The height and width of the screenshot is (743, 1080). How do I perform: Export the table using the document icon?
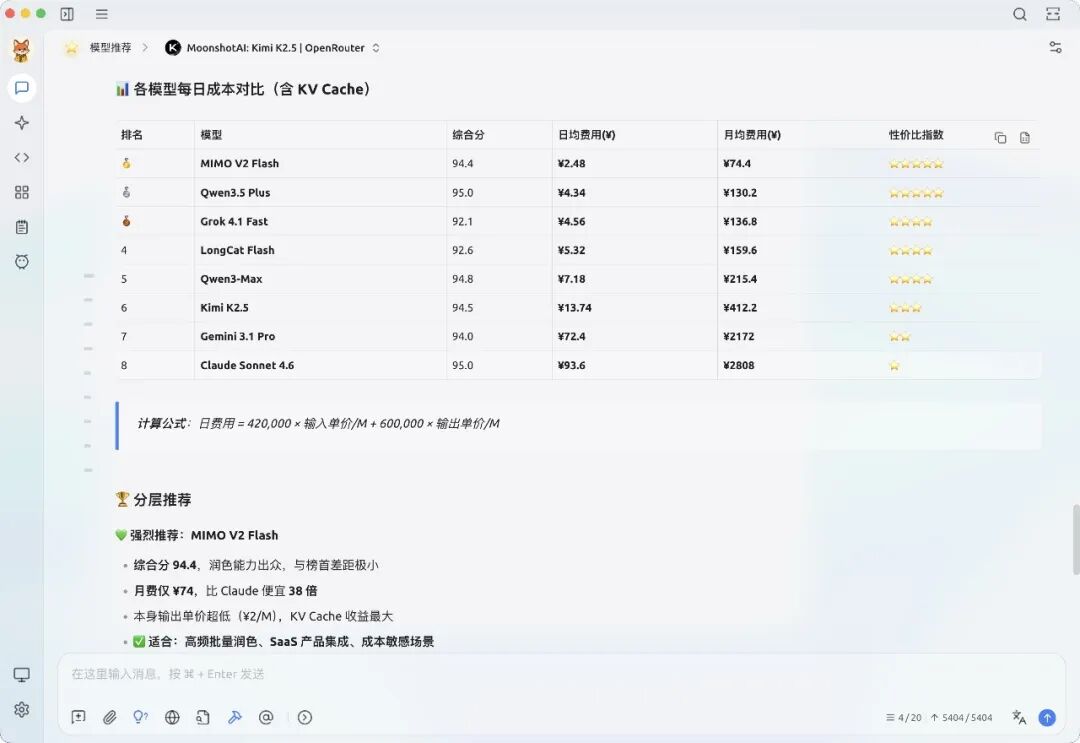point(1024,138)
